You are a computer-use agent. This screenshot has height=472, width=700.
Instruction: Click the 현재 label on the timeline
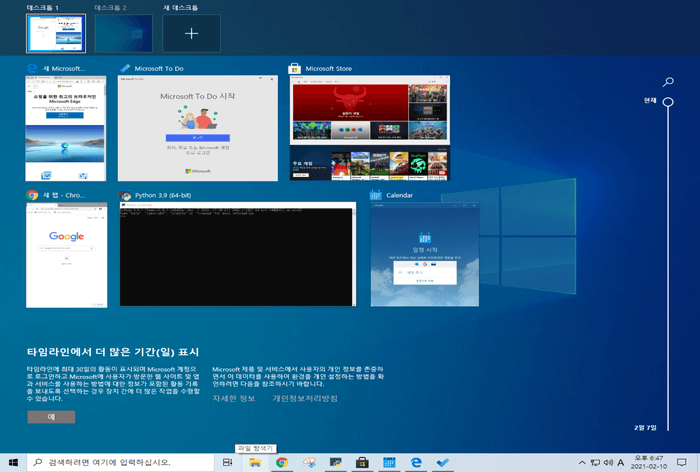pos(650,100)
